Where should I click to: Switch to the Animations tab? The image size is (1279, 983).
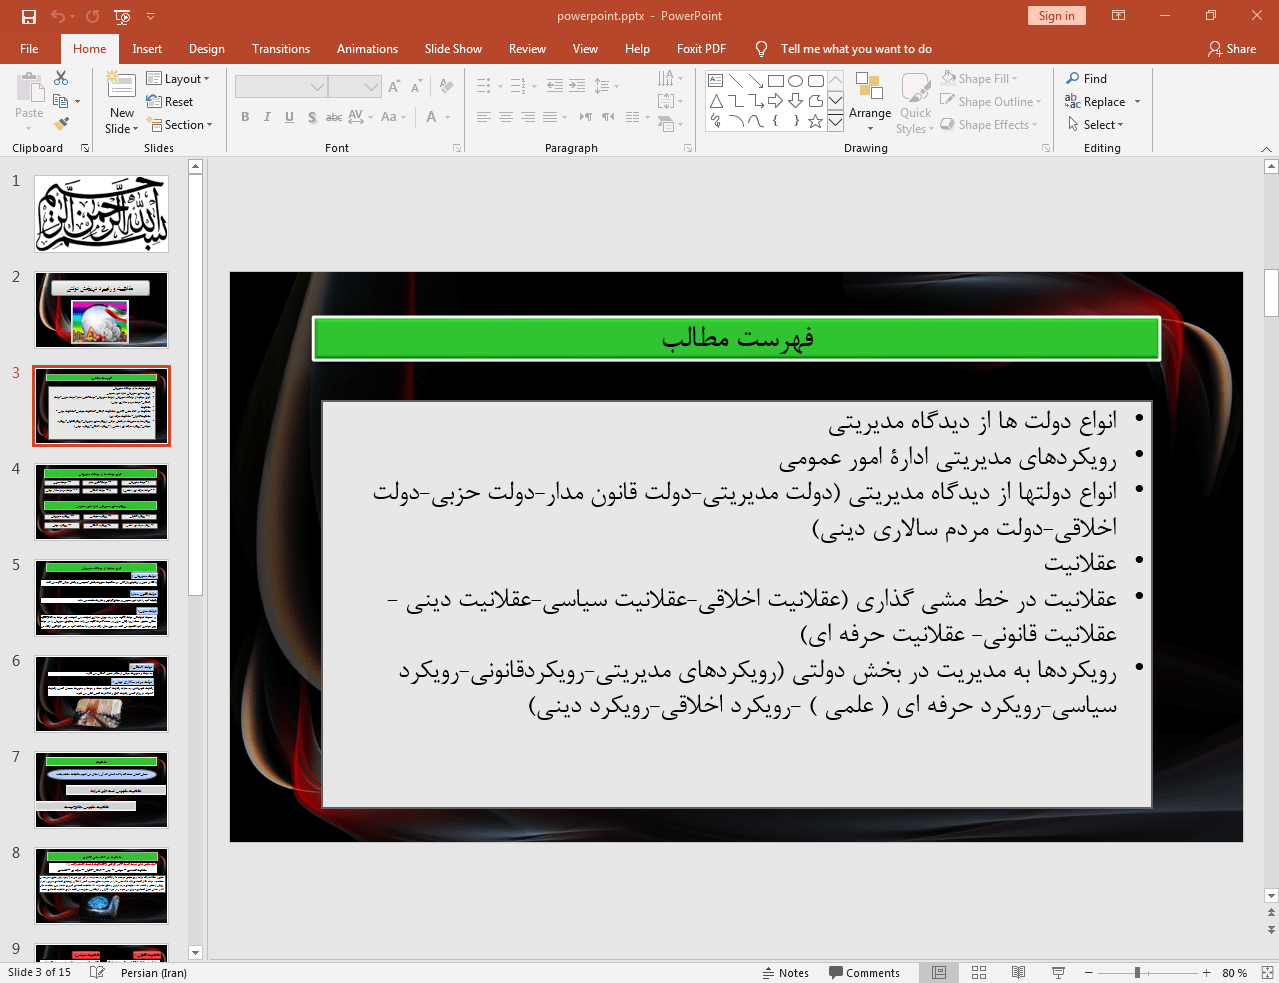point(367,49)
